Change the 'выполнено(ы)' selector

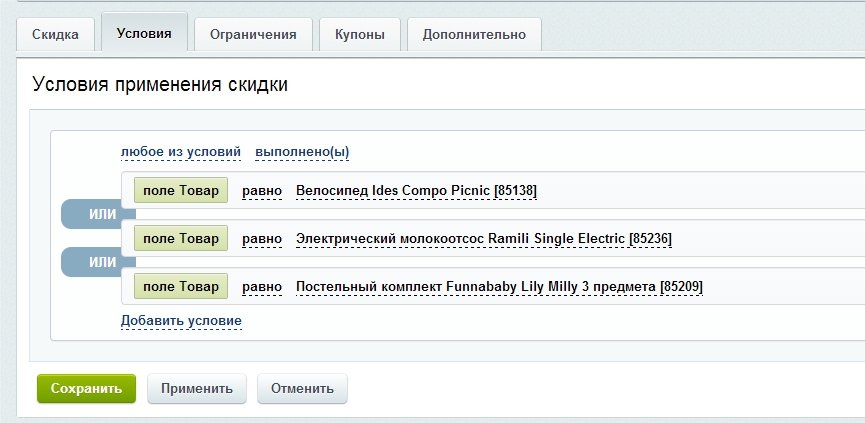point(302,152)
